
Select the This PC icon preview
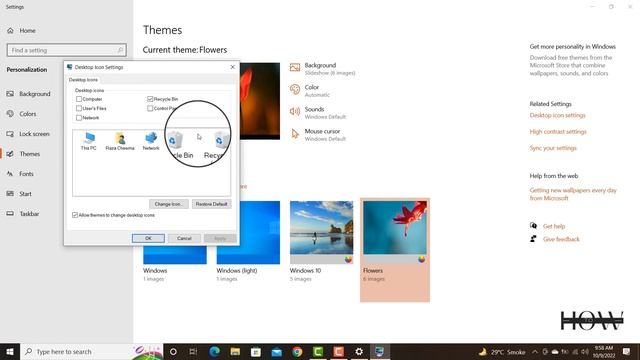tap(89, 141)
